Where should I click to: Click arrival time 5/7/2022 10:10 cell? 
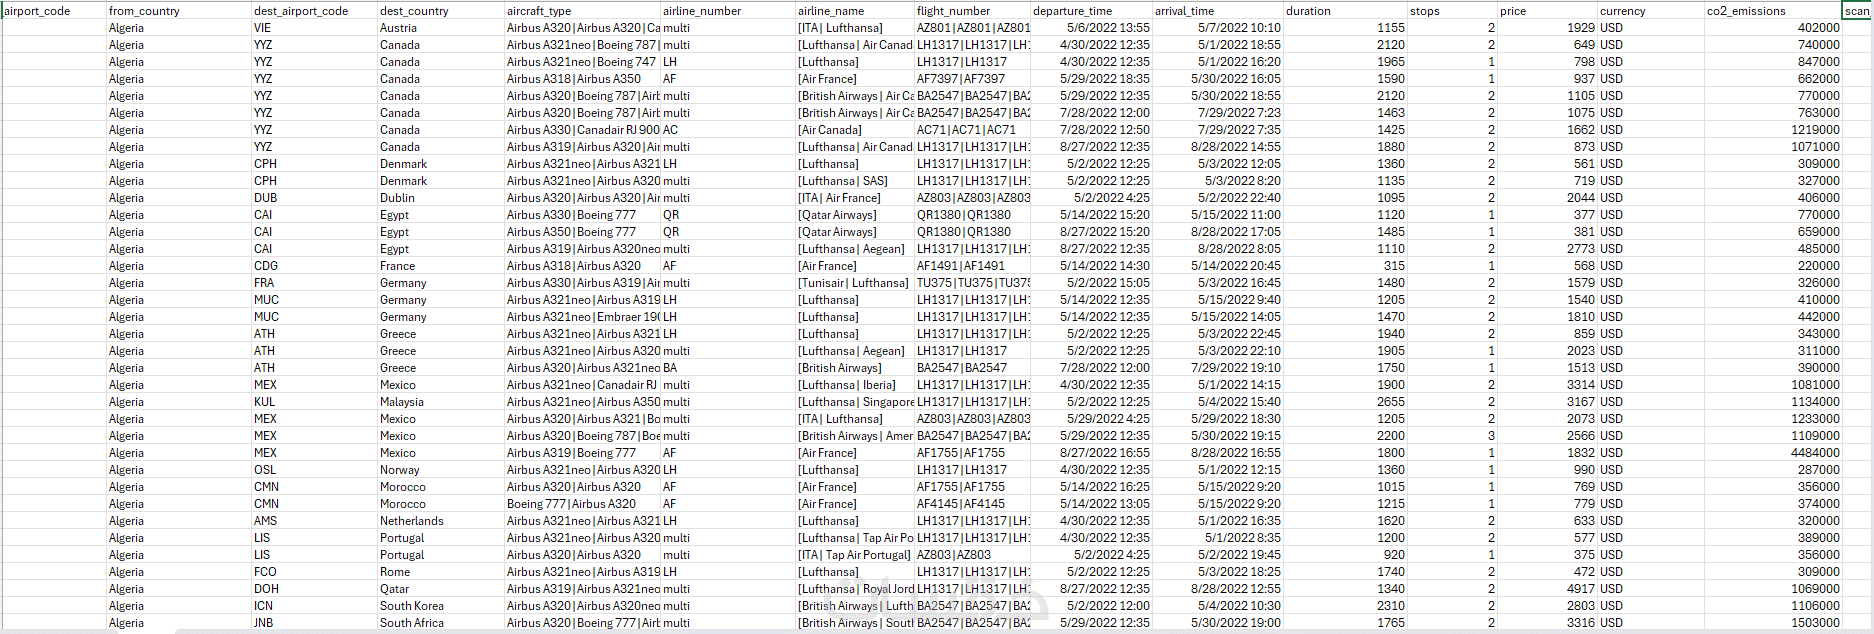click(x=1218, y=28)
